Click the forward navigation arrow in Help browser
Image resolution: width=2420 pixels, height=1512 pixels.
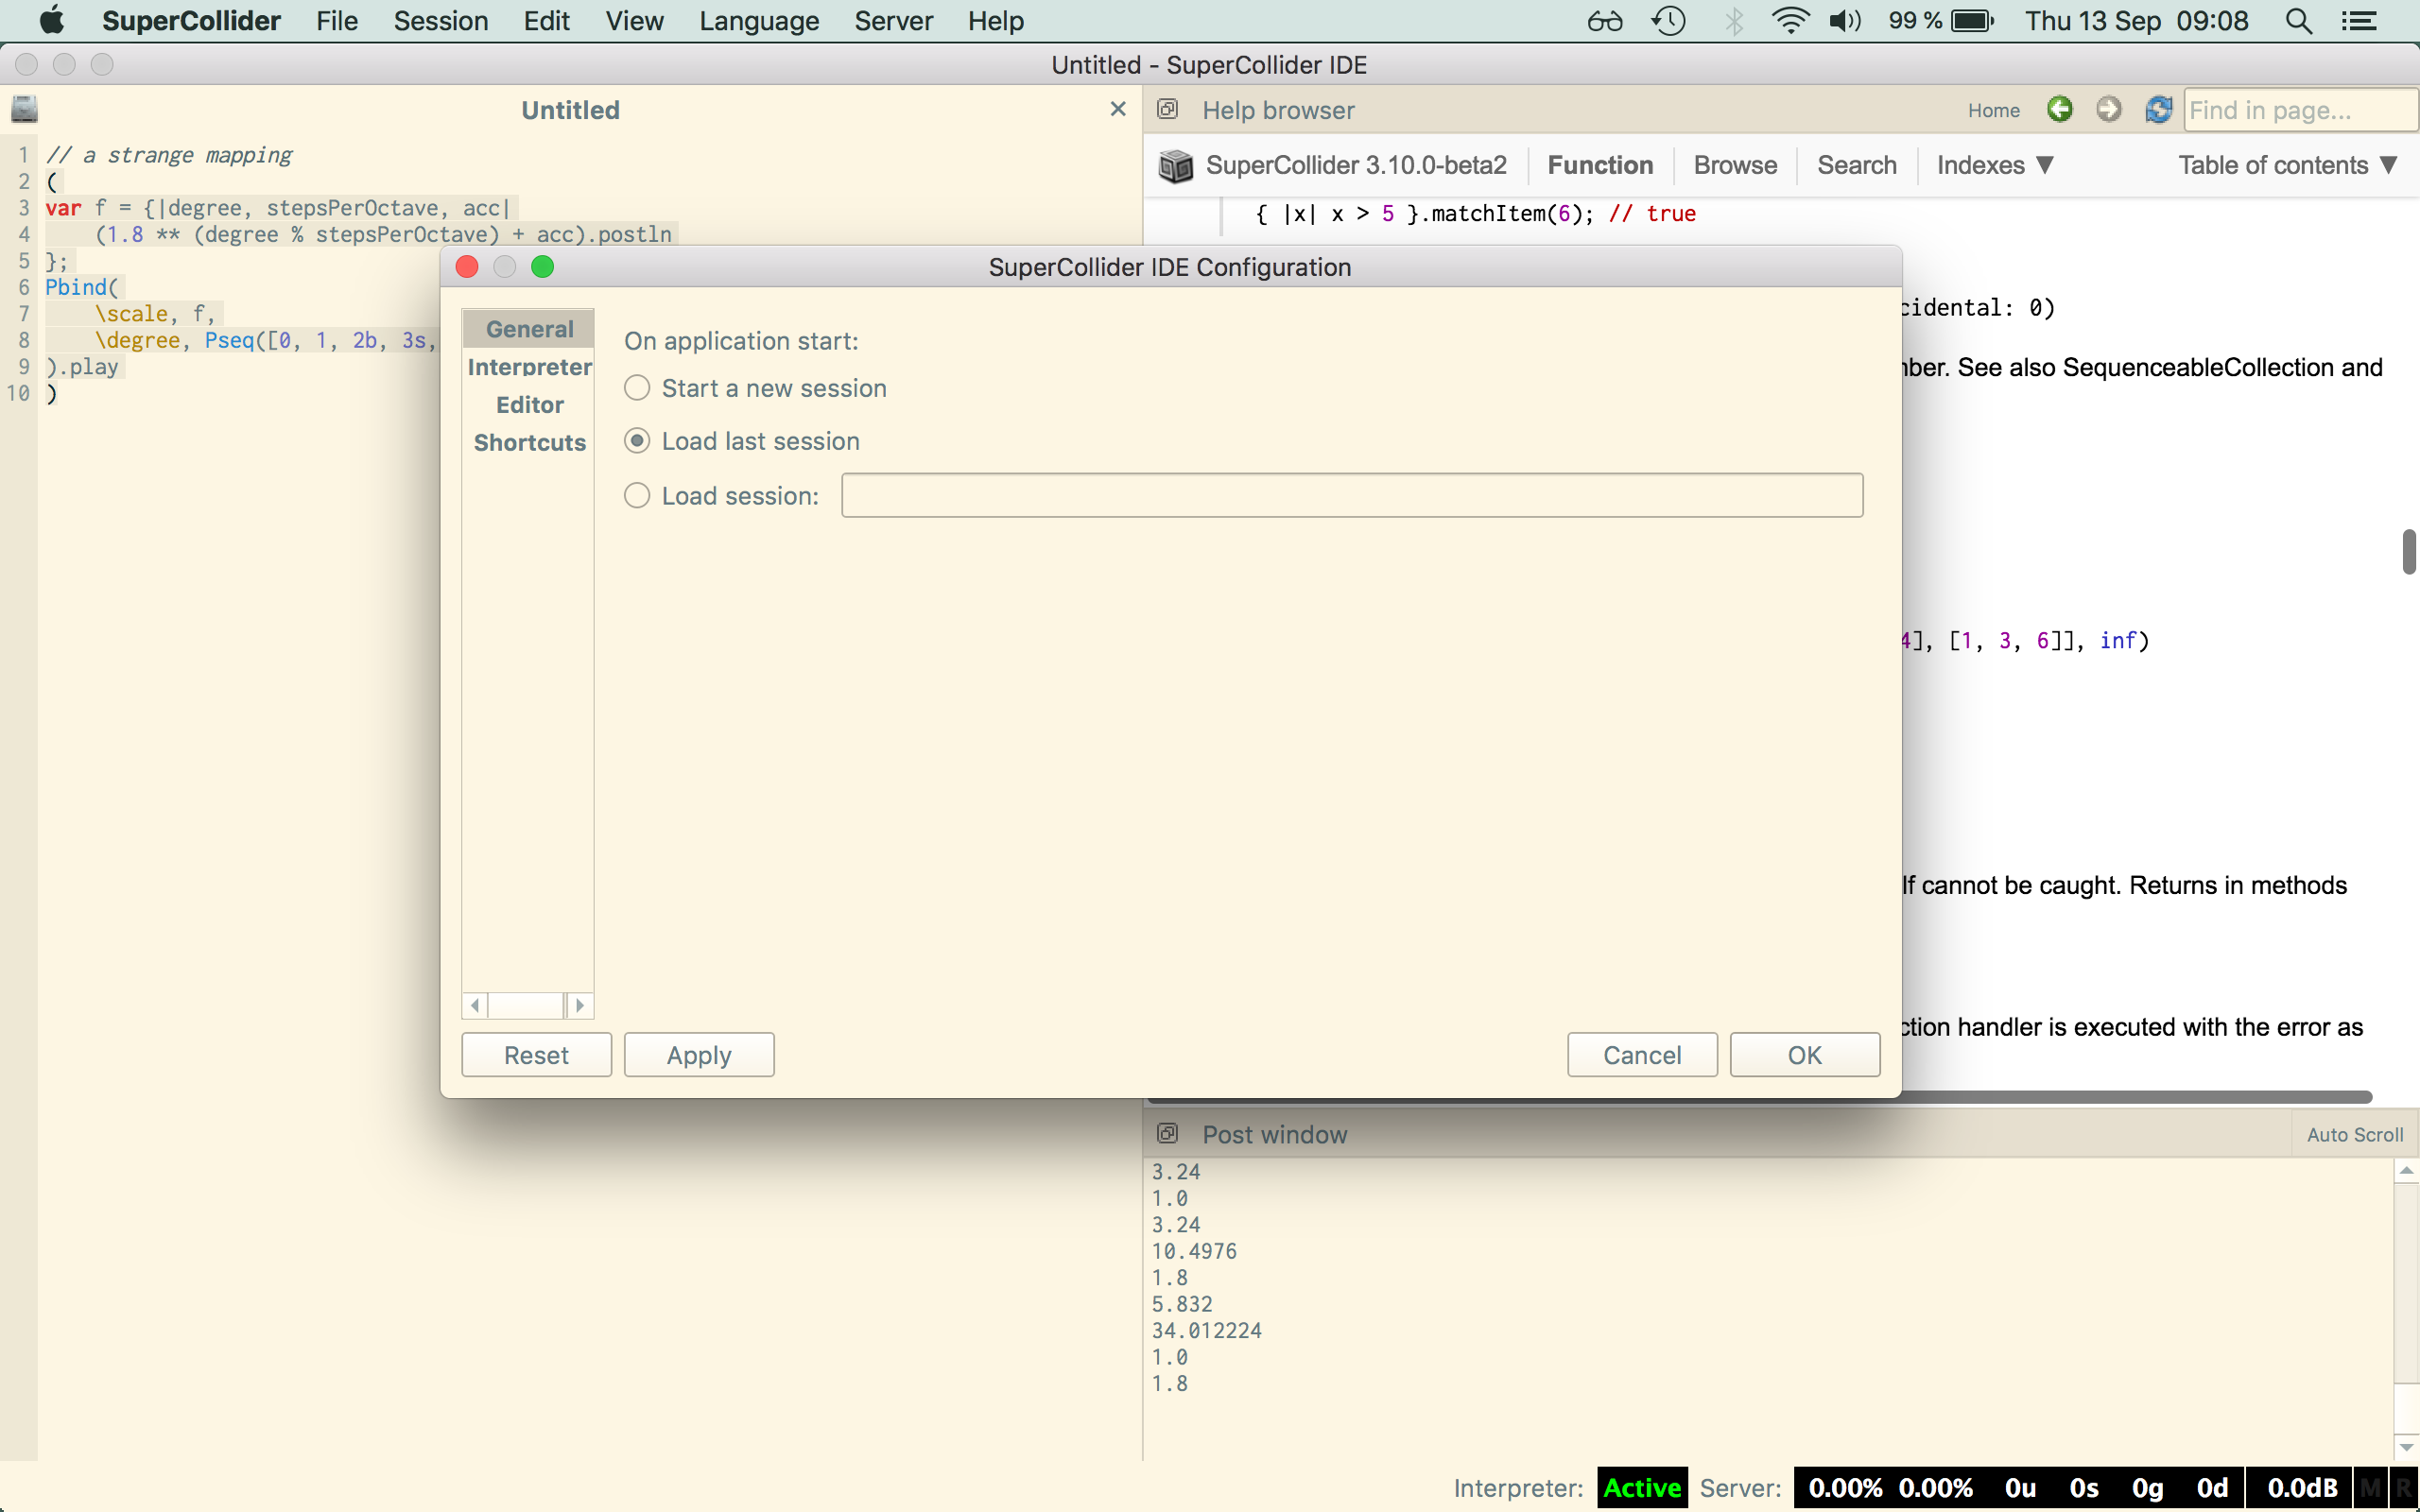tap(2109, 110)
